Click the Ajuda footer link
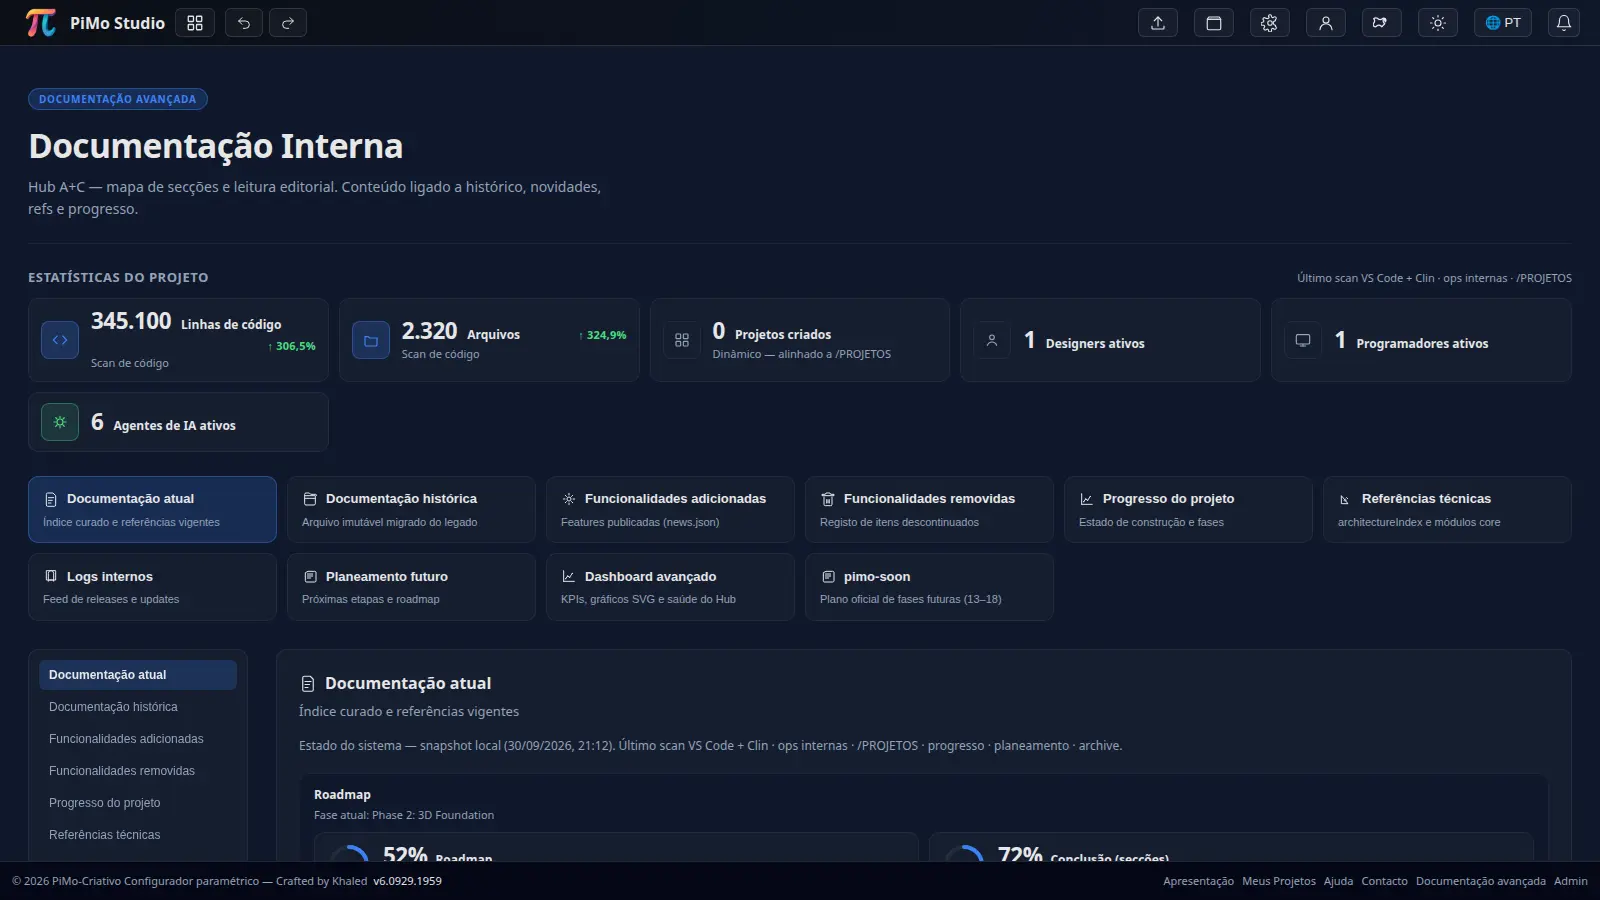The image size is (1600, 900). click(x=1338, y=881)
